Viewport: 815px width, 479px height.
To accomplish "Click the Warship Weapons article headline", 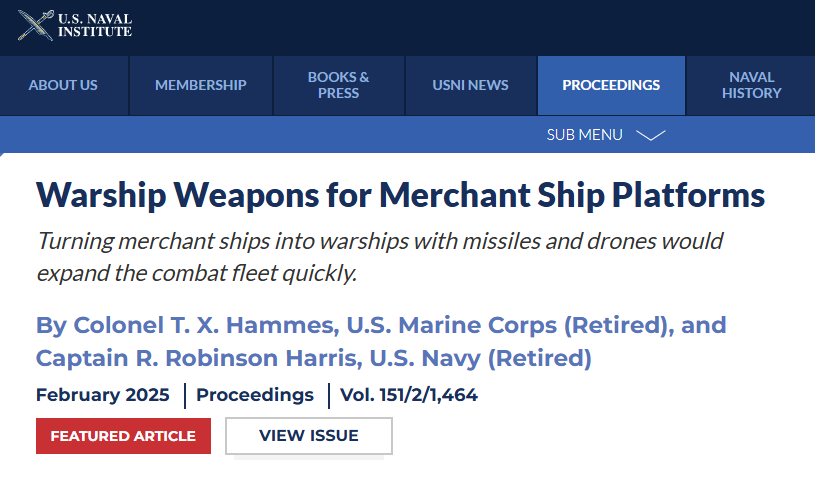I will pos(400,194).
